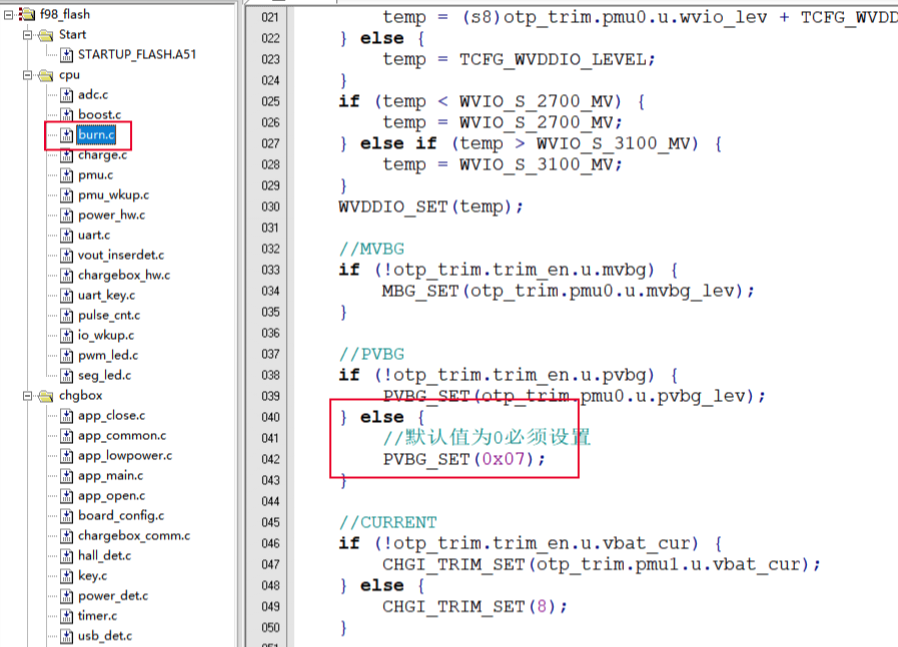Click line number 042 in the gutter

270,459
